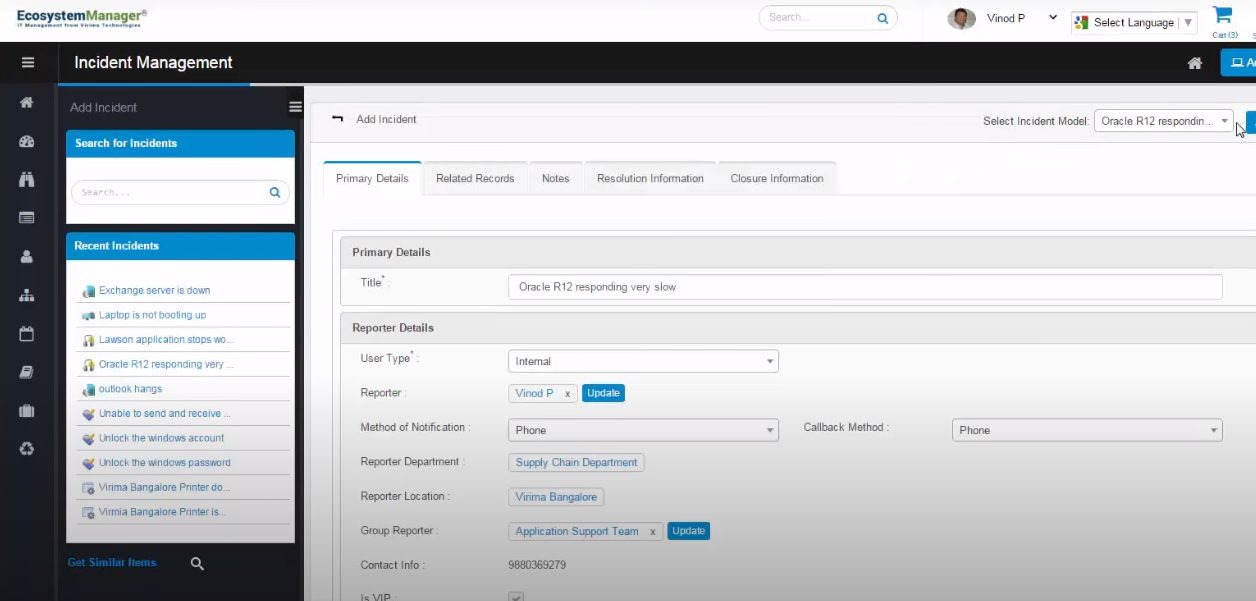This screenshot has height=601, width=1256.
Task: Open the shopping cart icon
Action: click(x=1222, y=15)
